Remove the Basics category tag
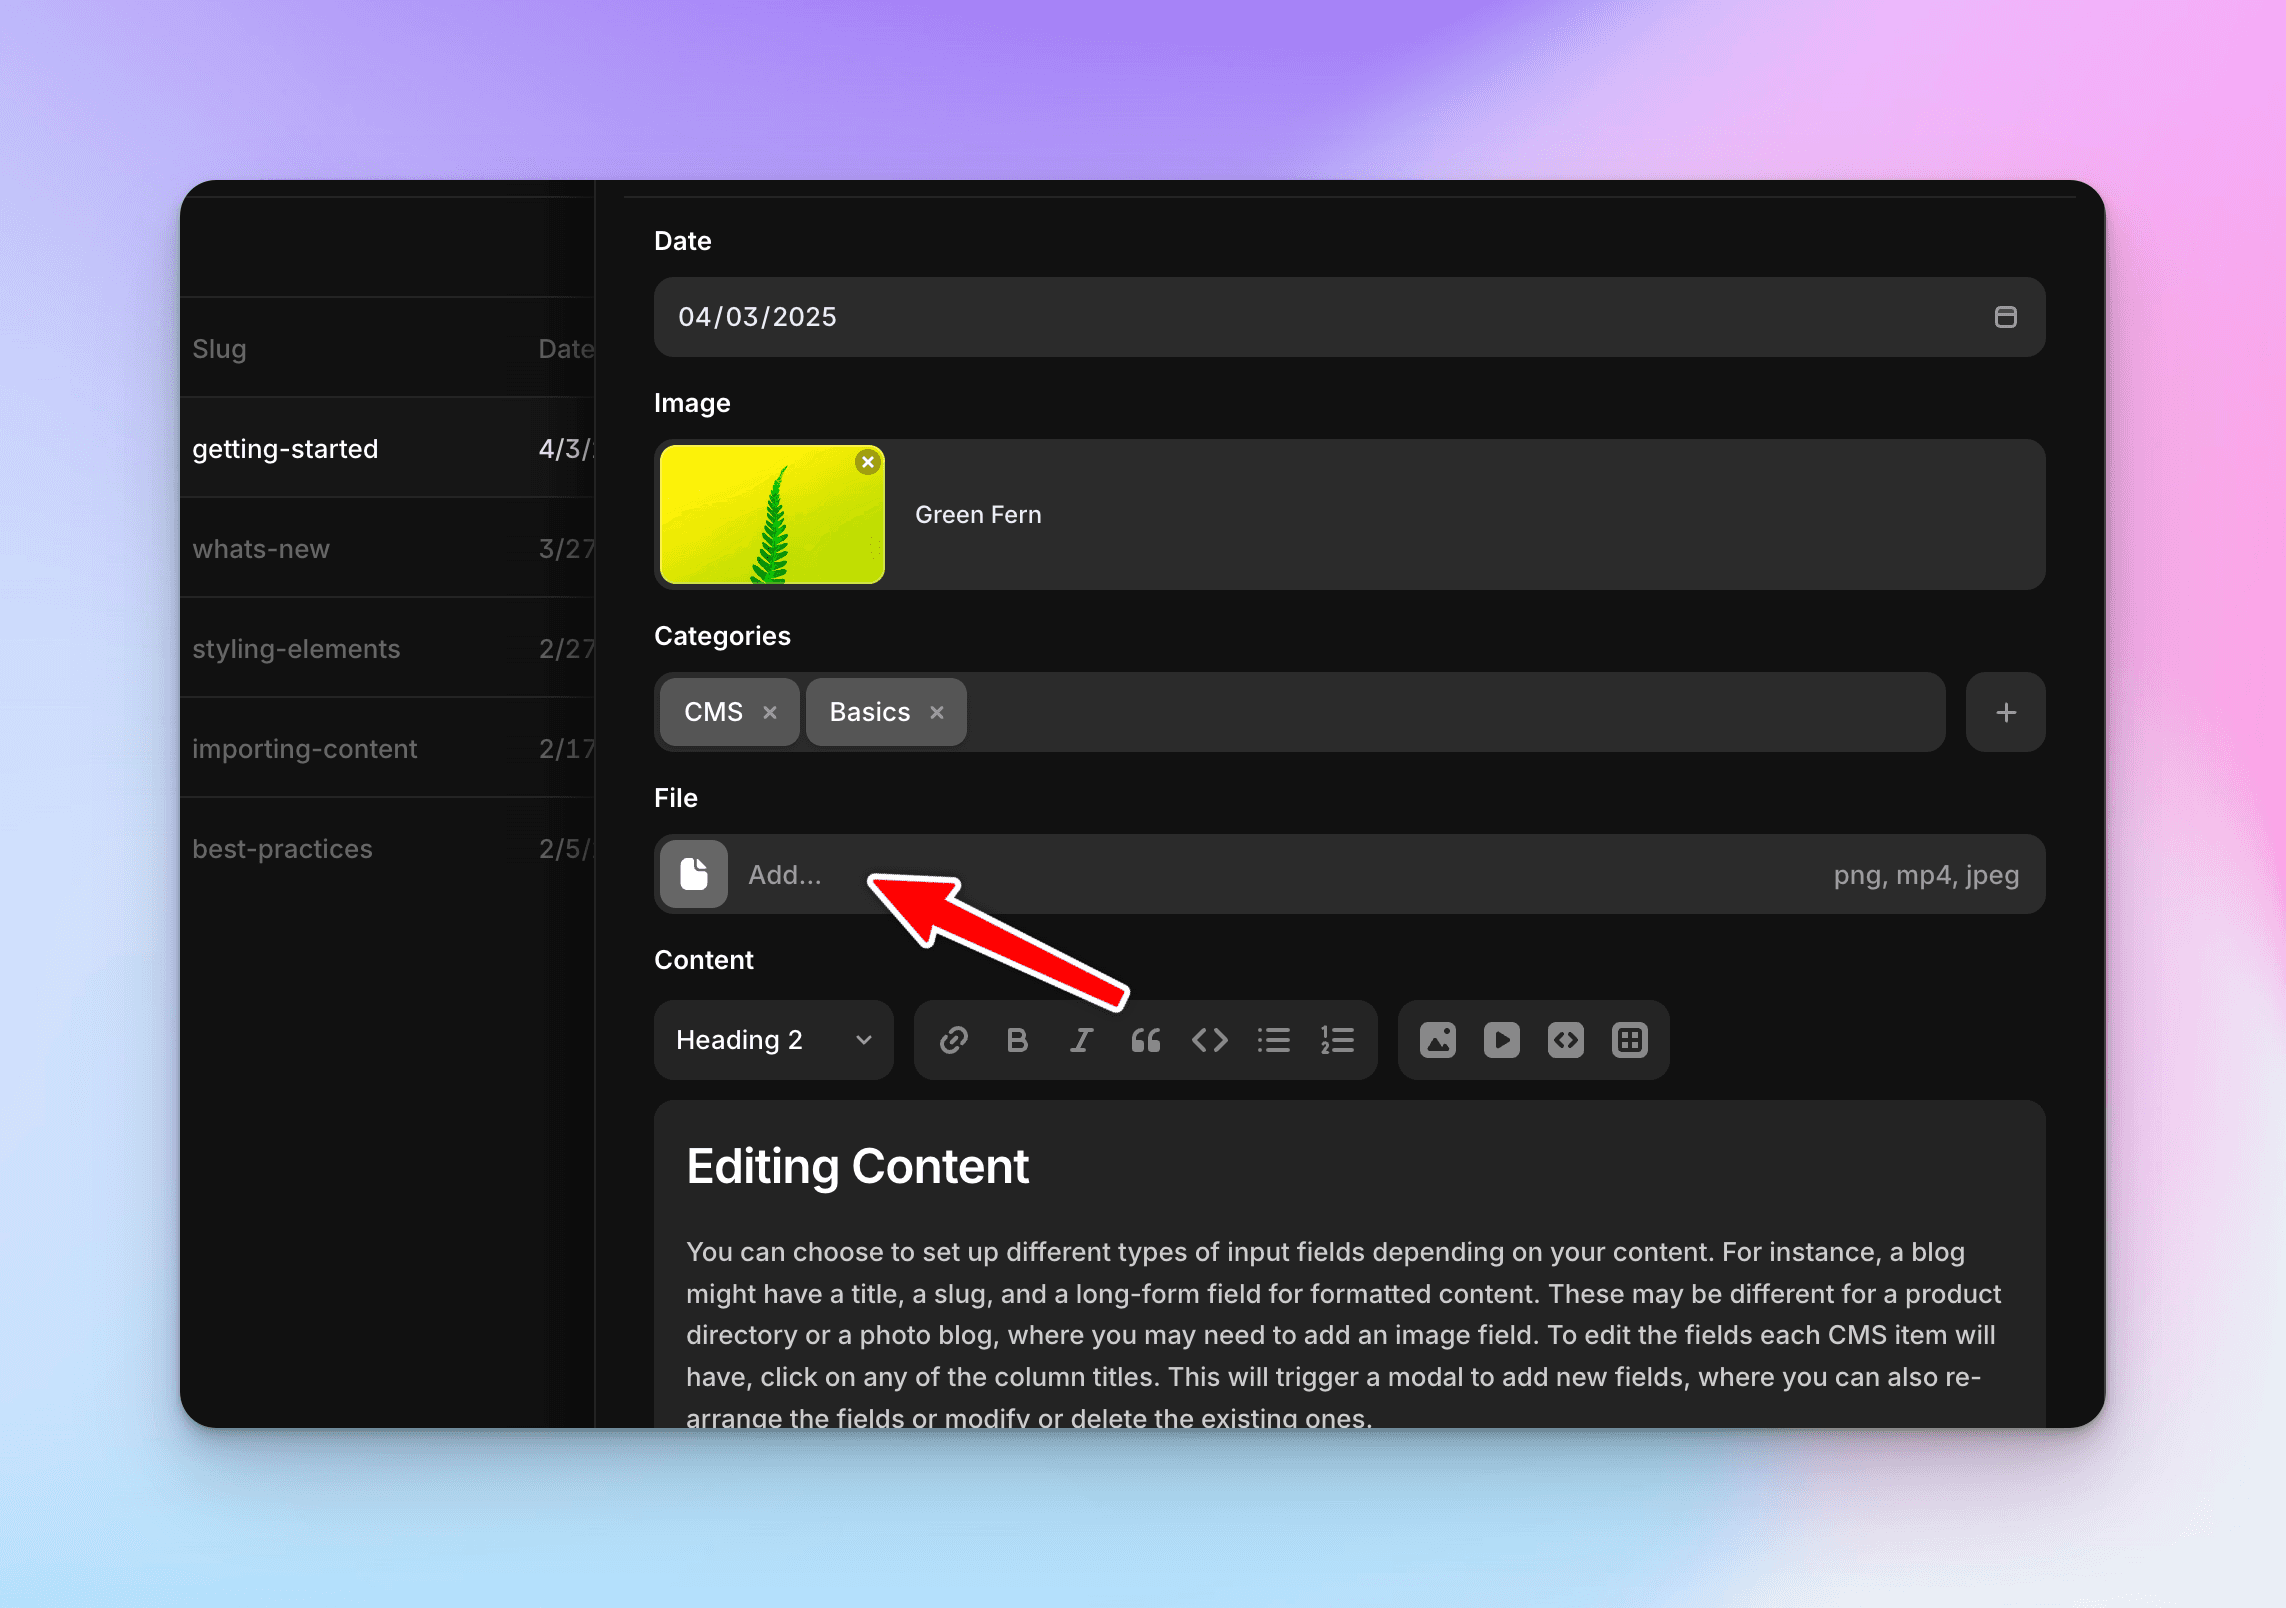Image resolution: width=2286 pixels, height=1608 pixels. pyautogui.click(x=937, y=712)
